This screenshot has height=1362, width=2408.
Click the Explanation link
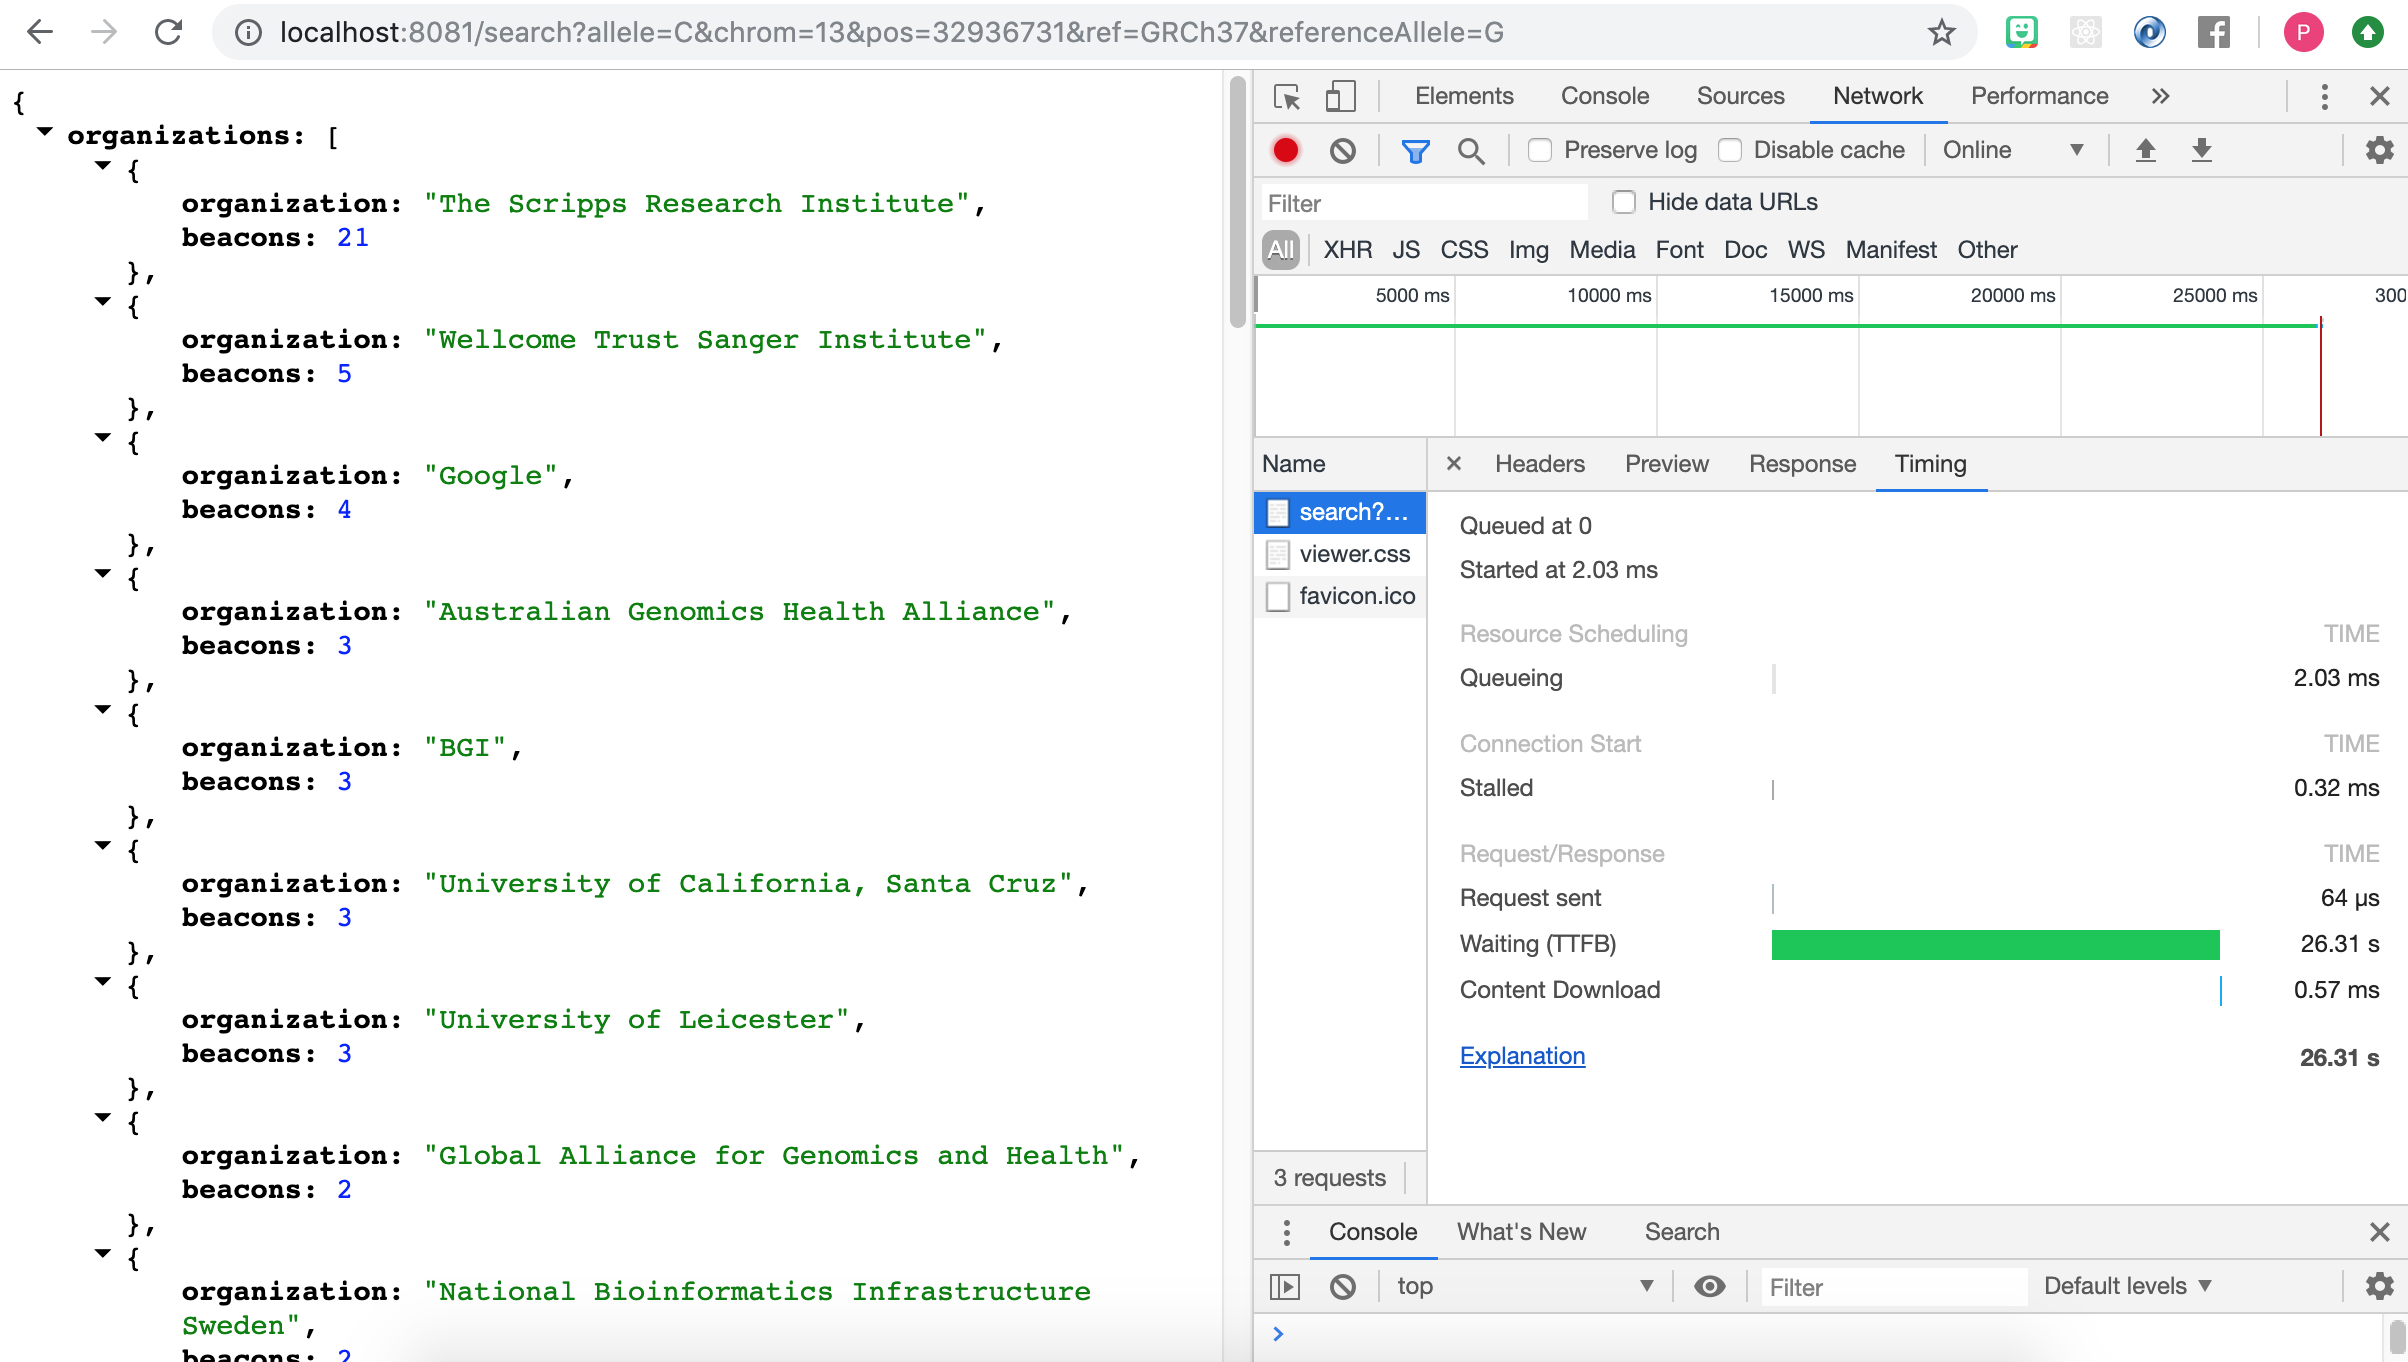(x=1522, y=1056)
